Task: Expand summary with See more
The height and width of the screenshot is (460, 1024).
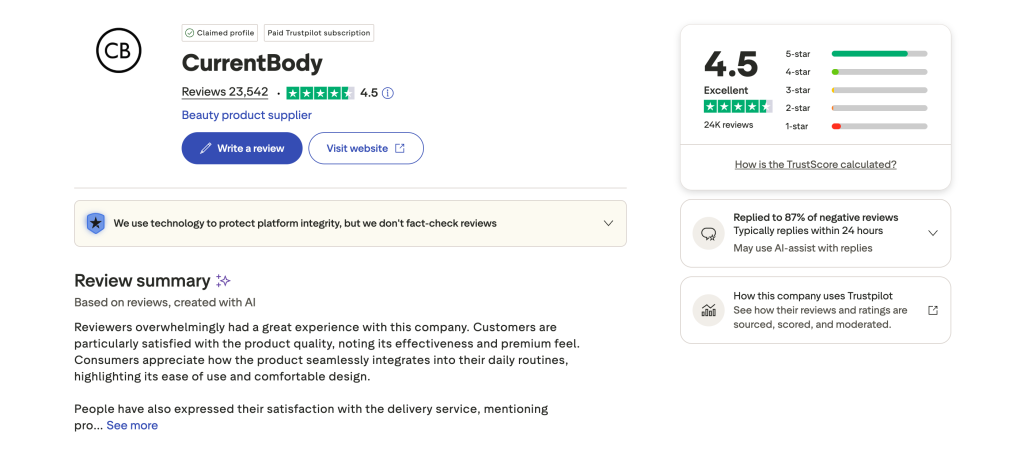Action: [x=132, y=425]
